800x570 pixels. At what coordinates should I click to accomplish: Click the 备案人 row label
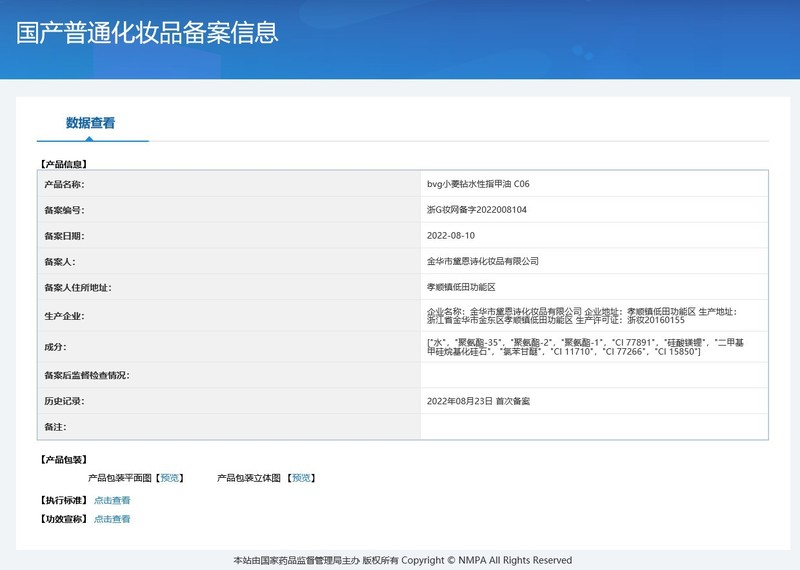[x=60, y=262]
